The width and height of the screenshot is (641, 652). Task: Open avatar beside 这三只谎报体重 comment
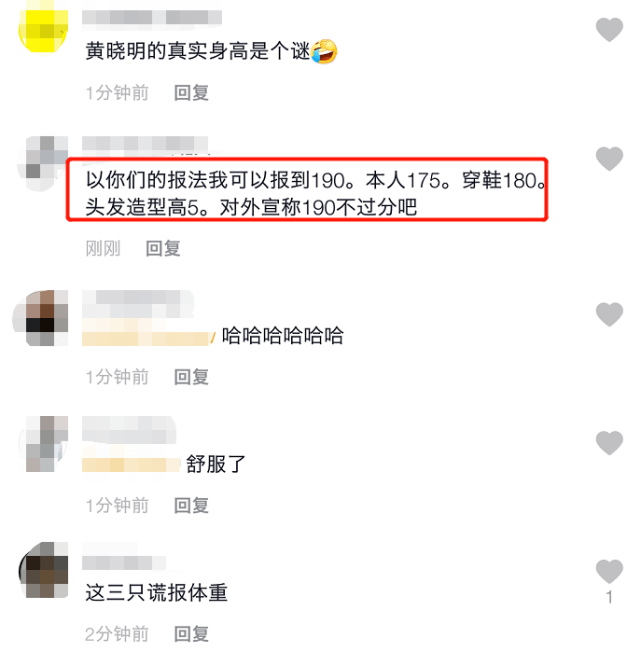[43, 570]
